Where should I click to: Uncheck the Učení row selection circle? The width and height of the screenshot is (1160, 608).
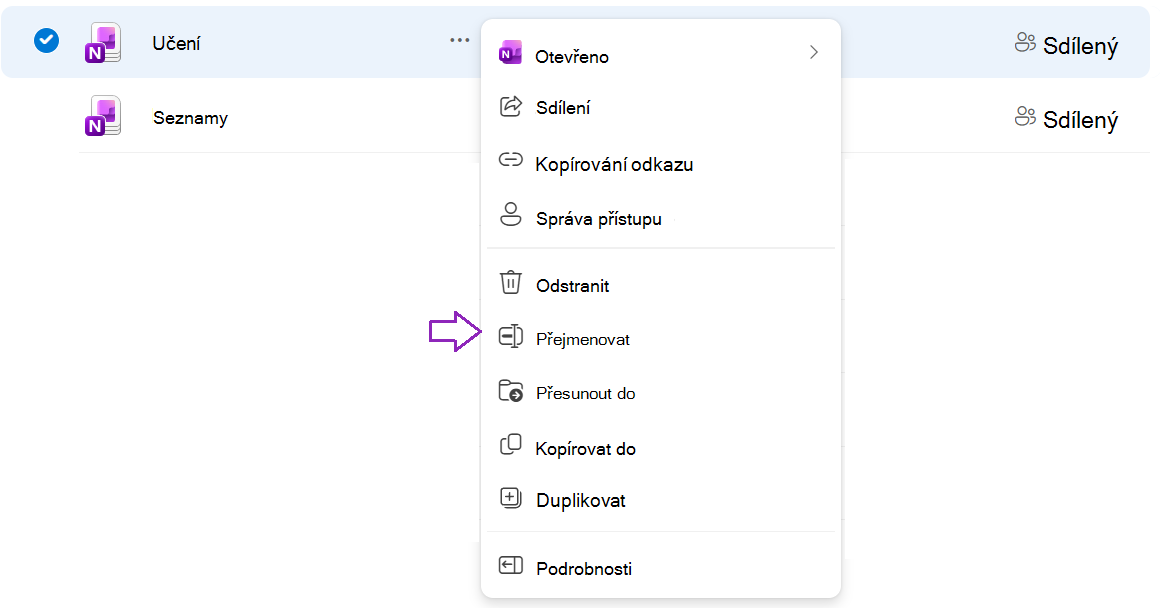(x=46, y=41)
